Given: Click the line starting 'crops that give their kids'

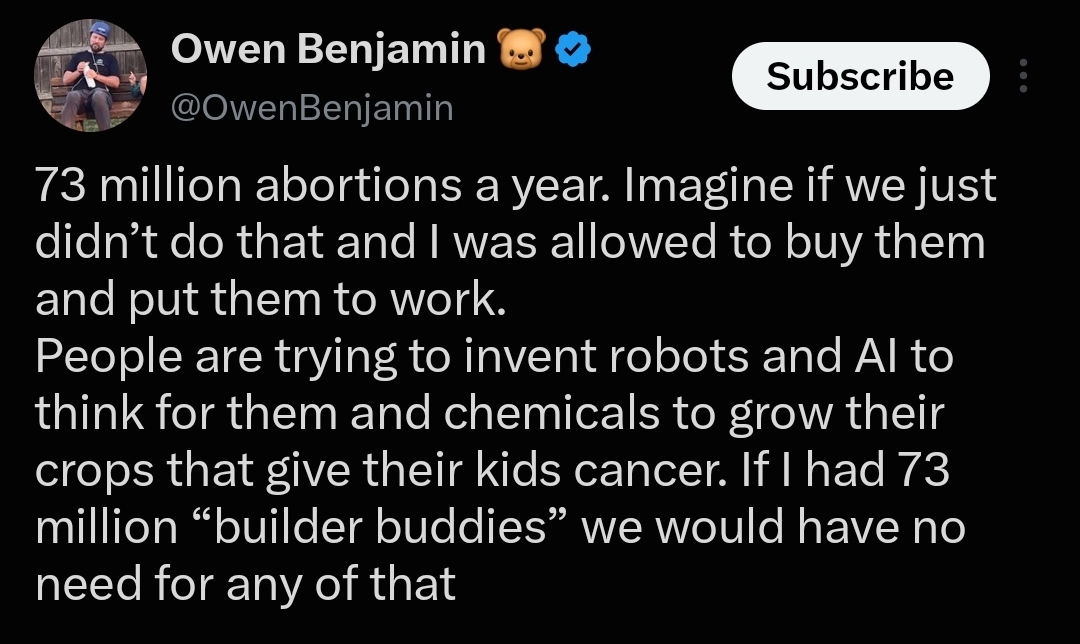Looking at the screenshot, I should tap(492, 471).
